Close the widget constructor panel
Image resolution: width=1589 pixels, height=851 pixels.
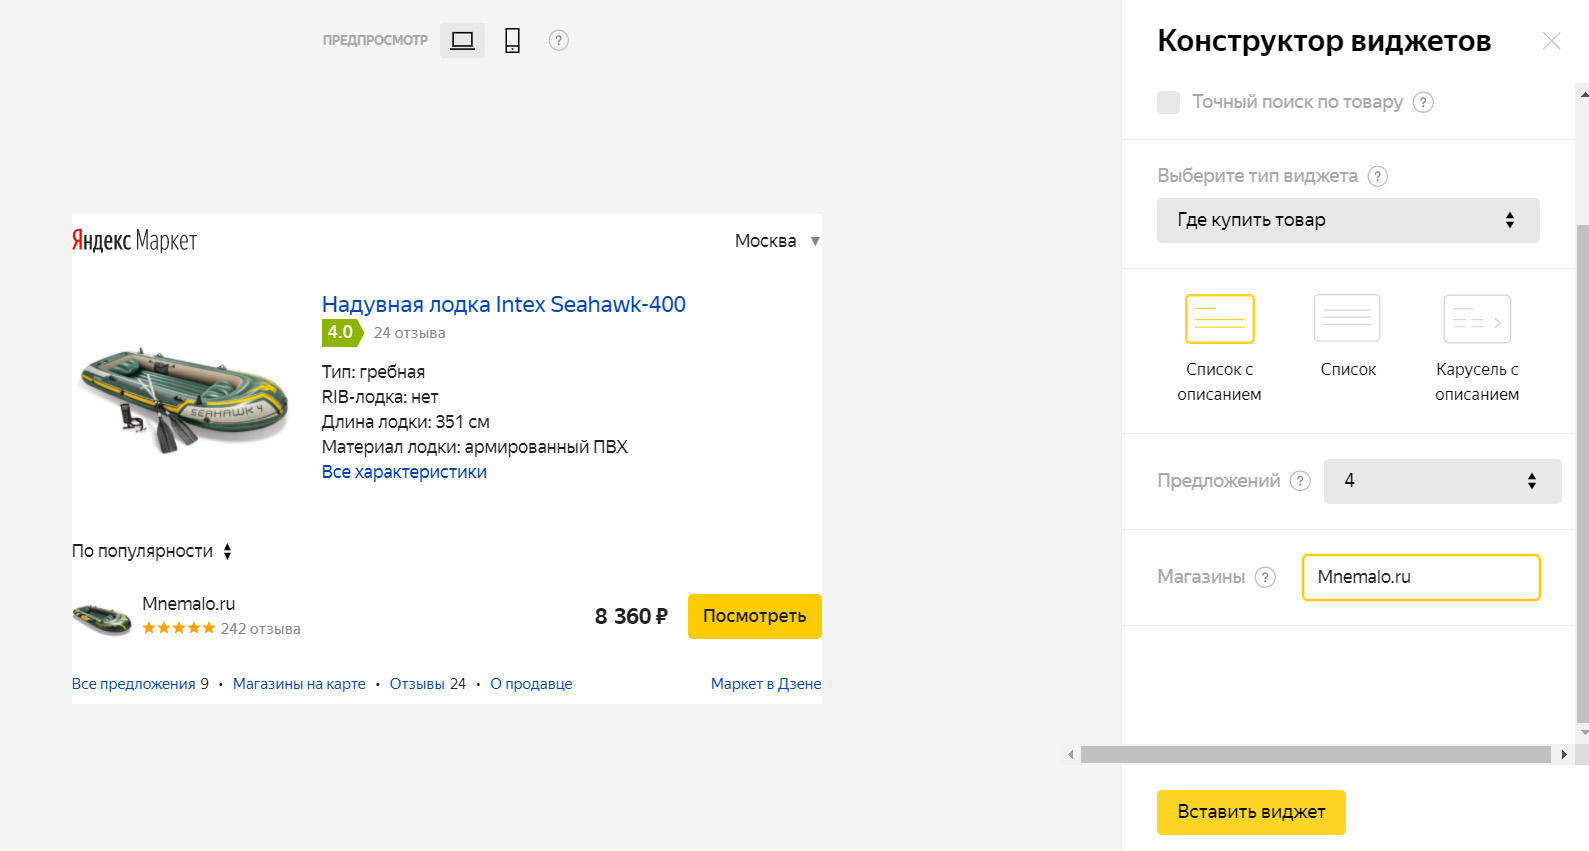coord(1551,41)
